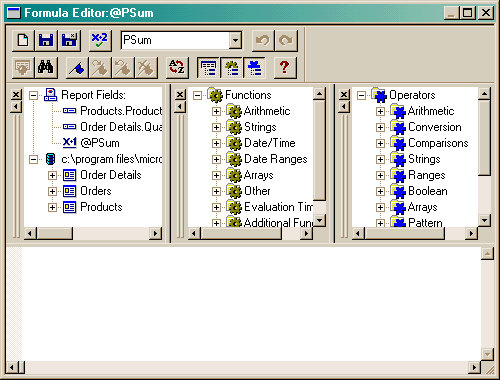The image size is (500, 380).
Task: Check formula syntax with X+2 icon
Action: [100, 41]
